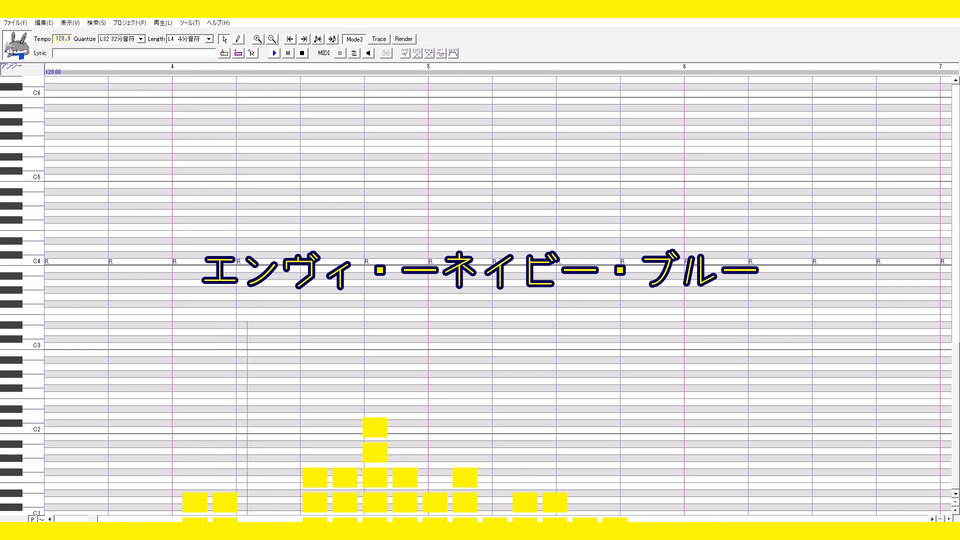
Task: Click the C3 piano key
Action: [x=22, y=345]
